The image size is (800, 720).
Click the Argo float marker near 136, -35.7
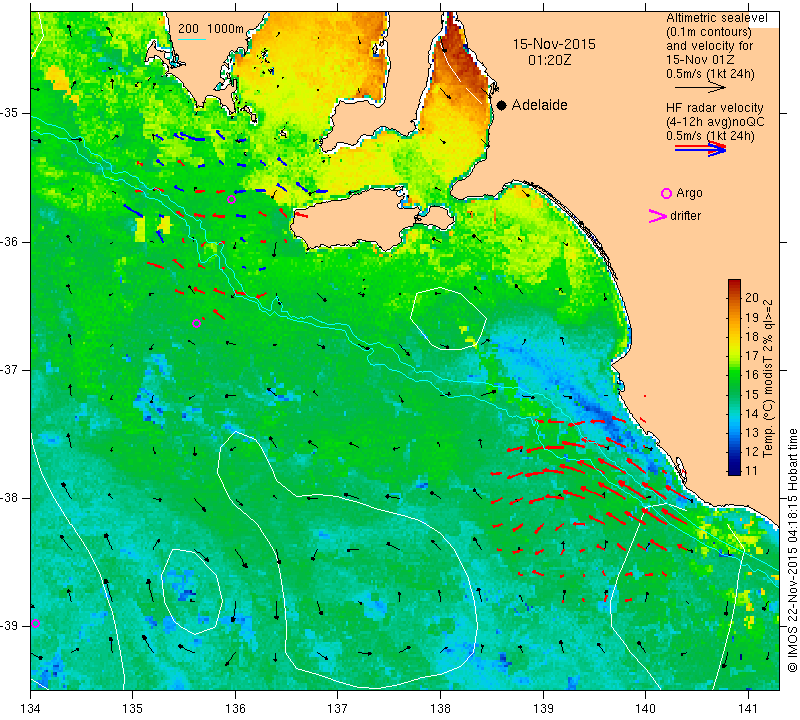tap(231, 200)
